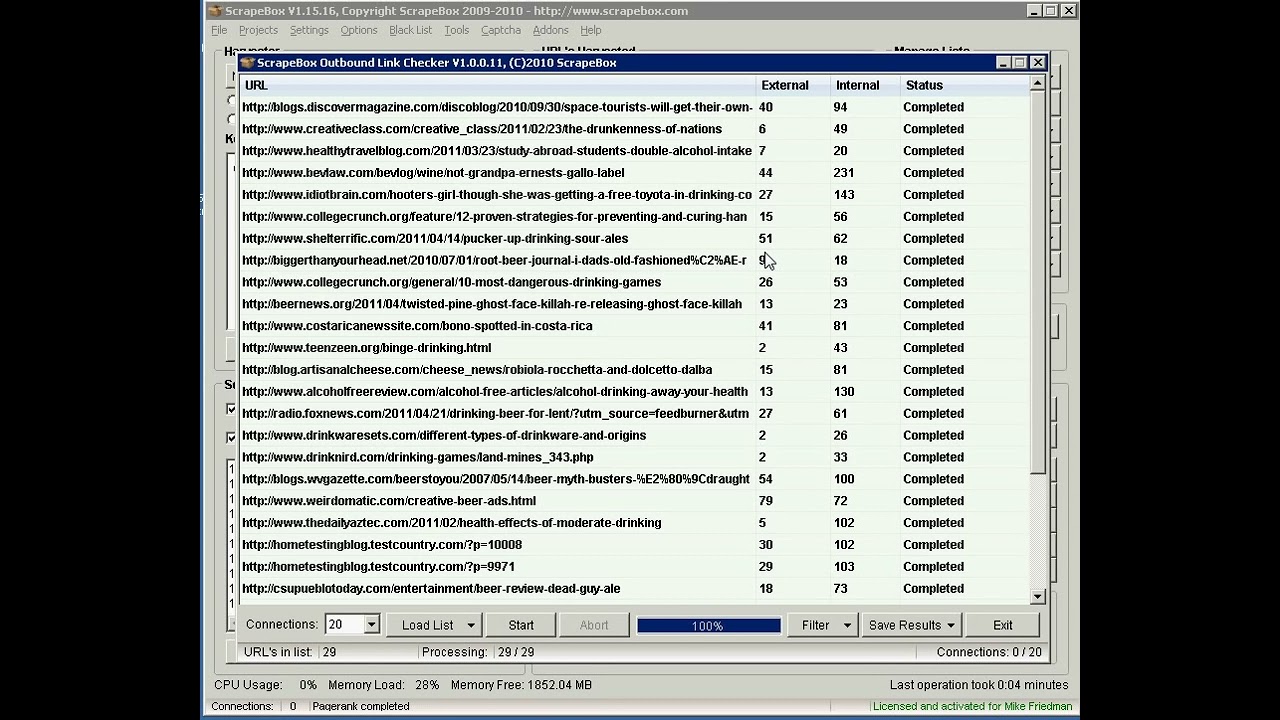The height and width of the screenshot is (720, 1280).
Task: Maximize the Outbound Link Checker window
Action: pos(1020,63)
